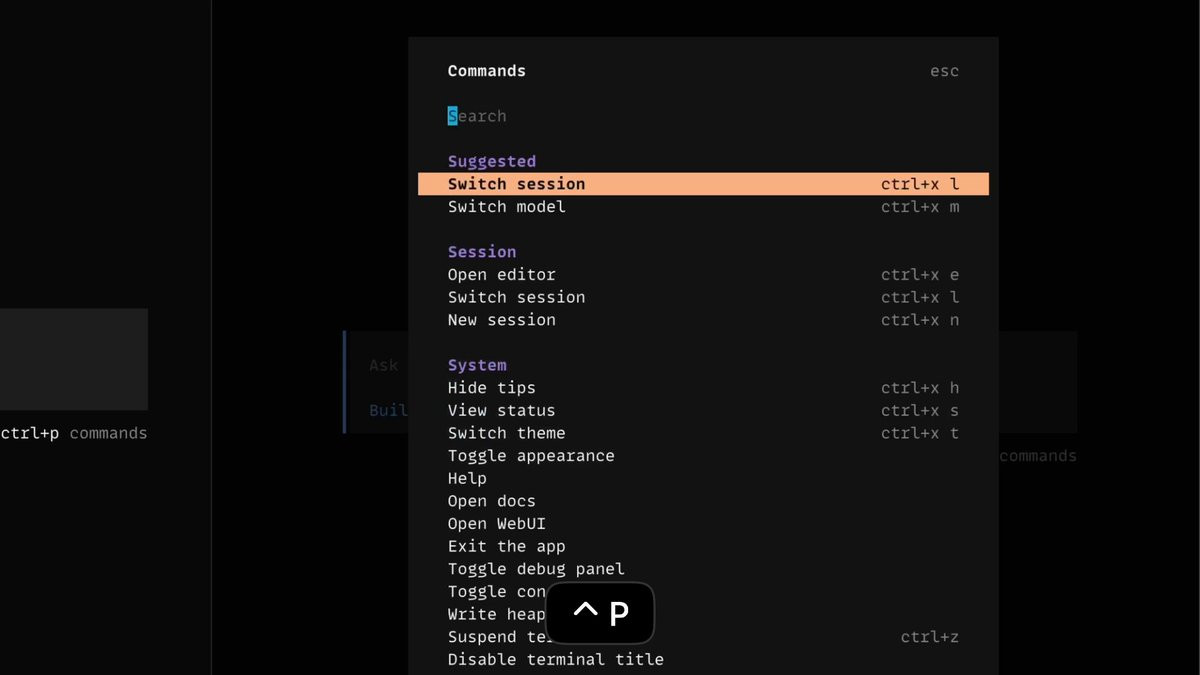
Task: Select highlighted Switch session under Suggested
Action: [x=703, y=184]
